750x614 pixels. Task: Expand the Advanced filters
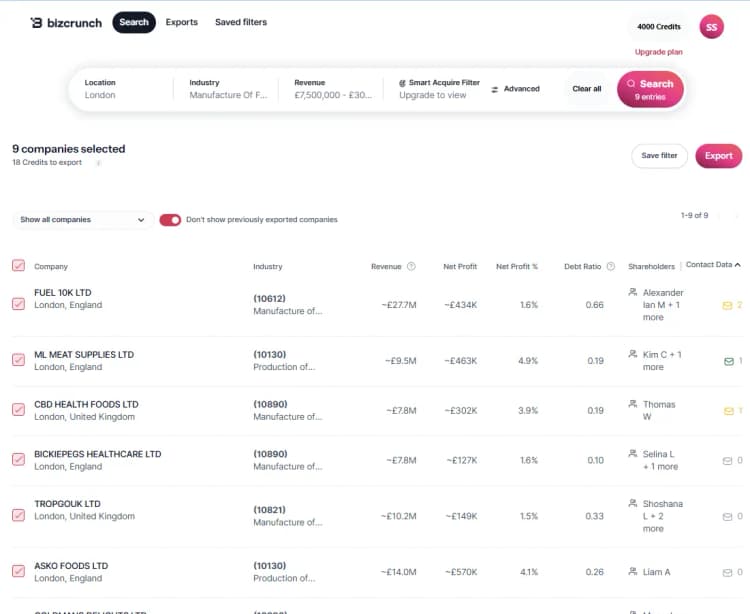click(516, 89)
